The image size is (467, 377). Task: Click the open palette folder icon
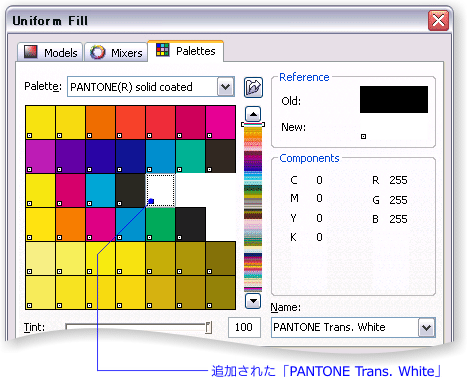pyautogui.click(x=253, y=87)
